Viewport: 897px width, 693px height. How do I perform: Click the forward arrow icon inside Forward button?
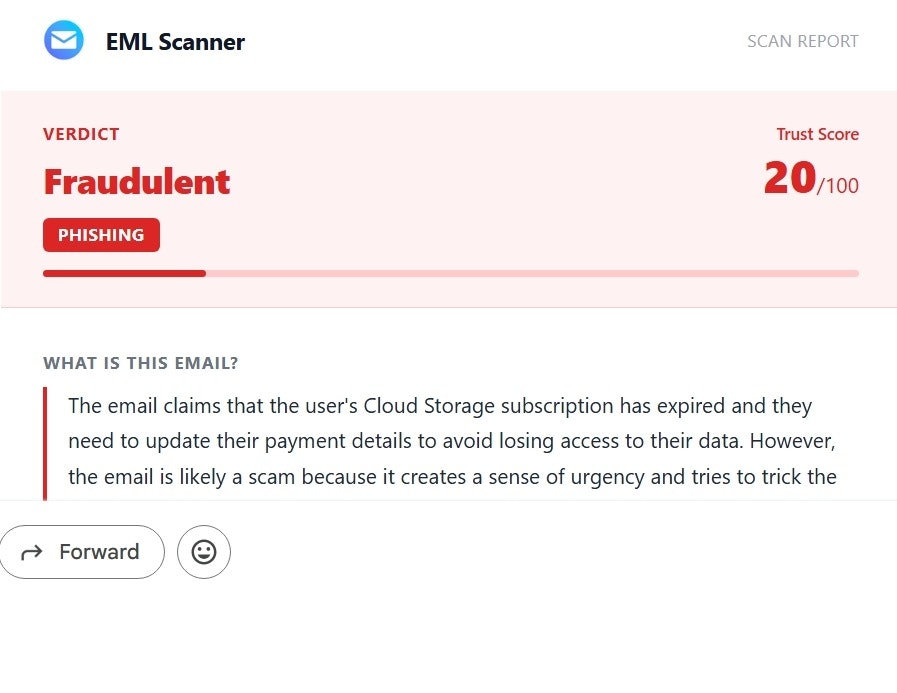pos(33,551)
